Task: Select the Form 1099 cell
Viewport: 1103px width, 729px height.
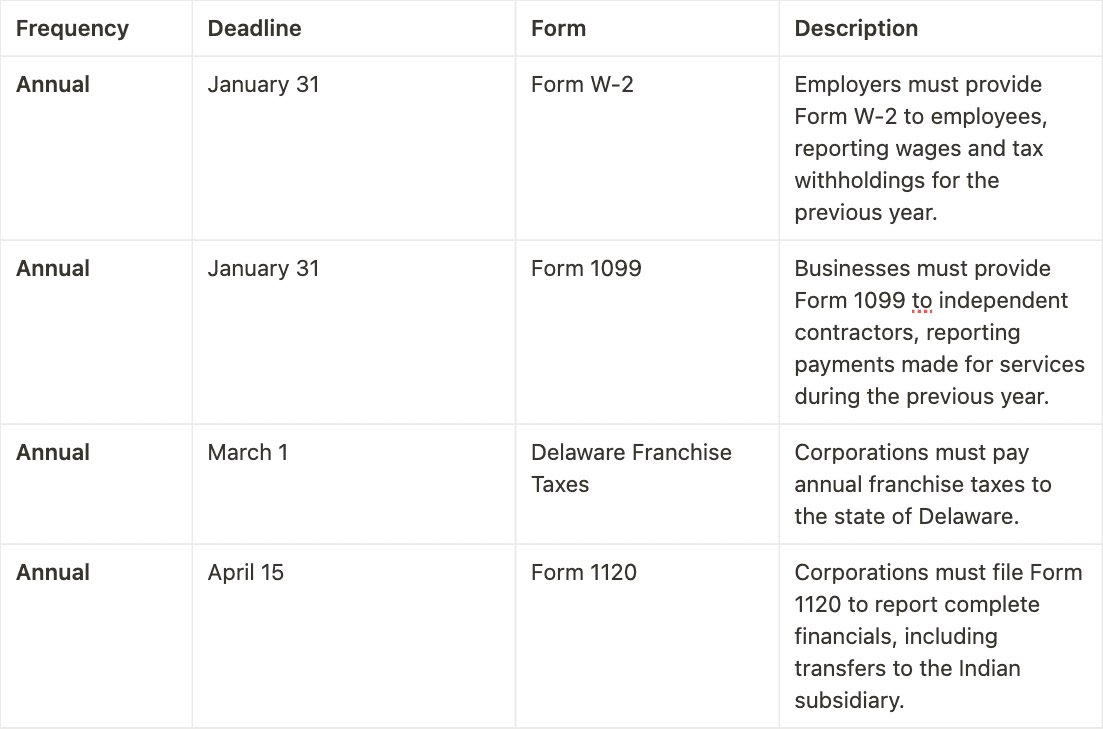Action: (x=586, y=269)
